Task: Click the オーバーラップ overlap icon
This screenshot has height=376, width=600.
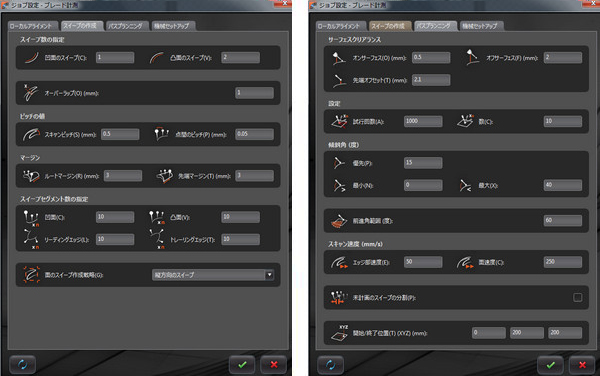Action: 31,93
